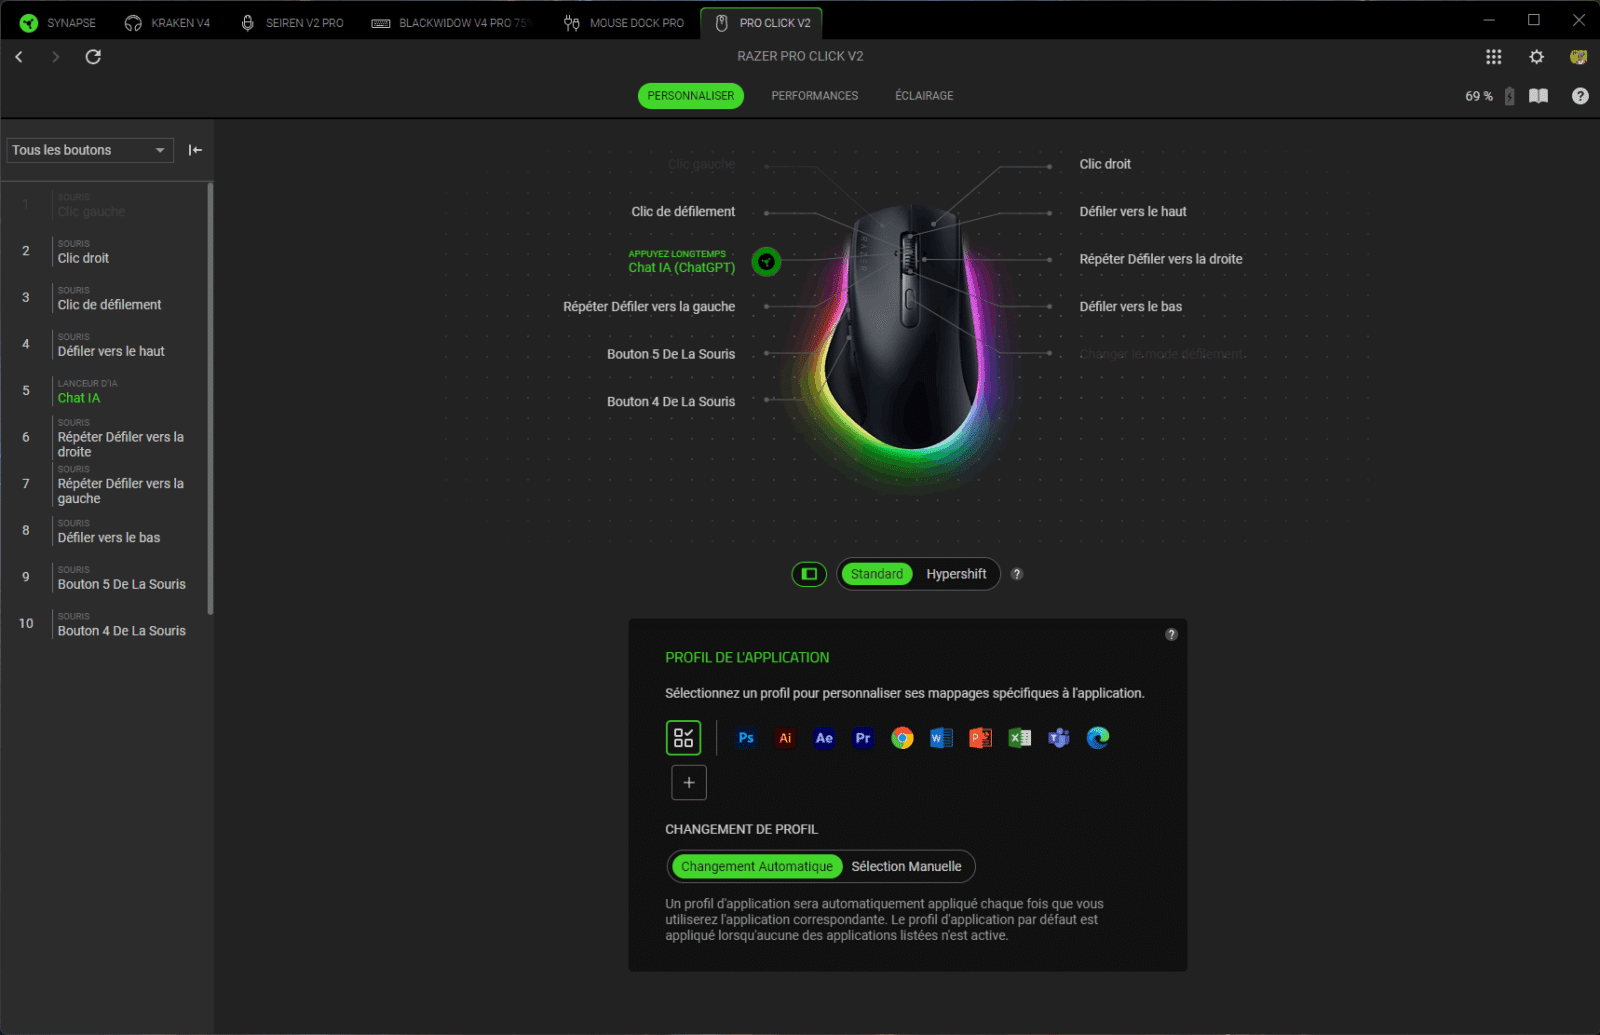Viewport: 1600px width, 1035px height.
Task: Select Défiler vers le bas list row
Action: (x=104, y=531)
